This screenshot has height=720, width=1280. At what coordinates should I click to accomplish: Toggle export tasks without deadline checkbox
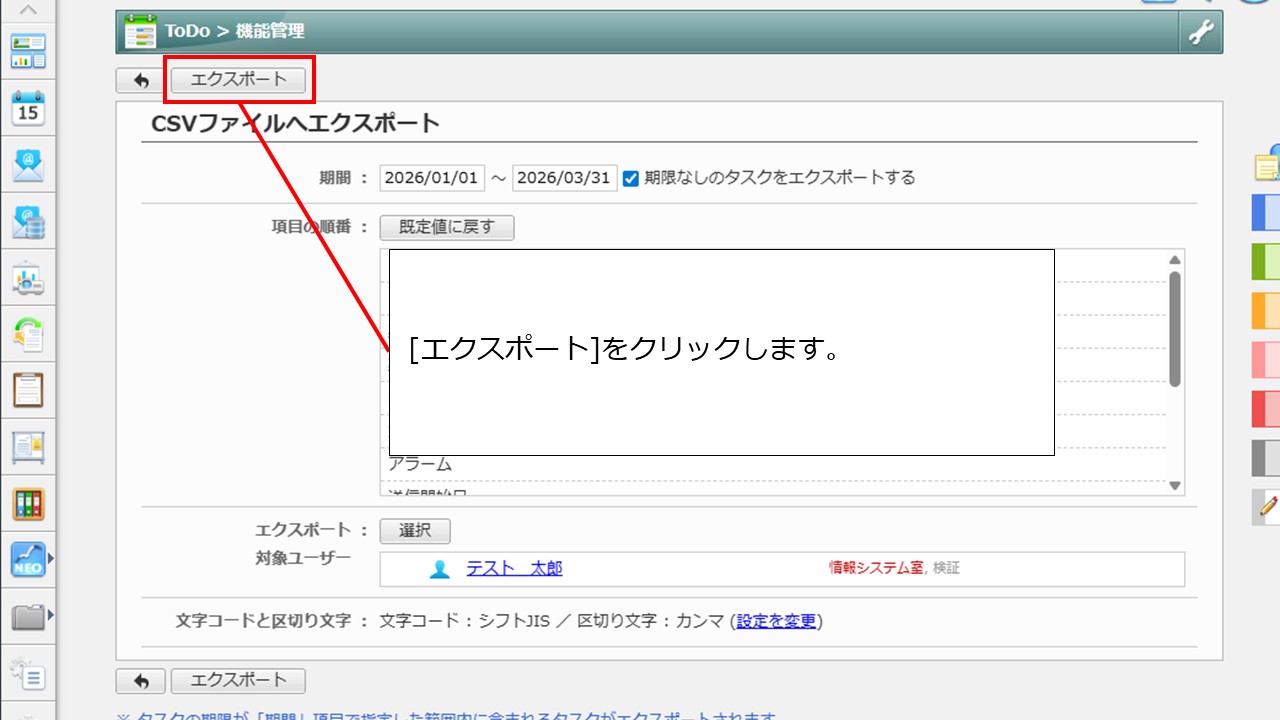click(x=631, y=178)
